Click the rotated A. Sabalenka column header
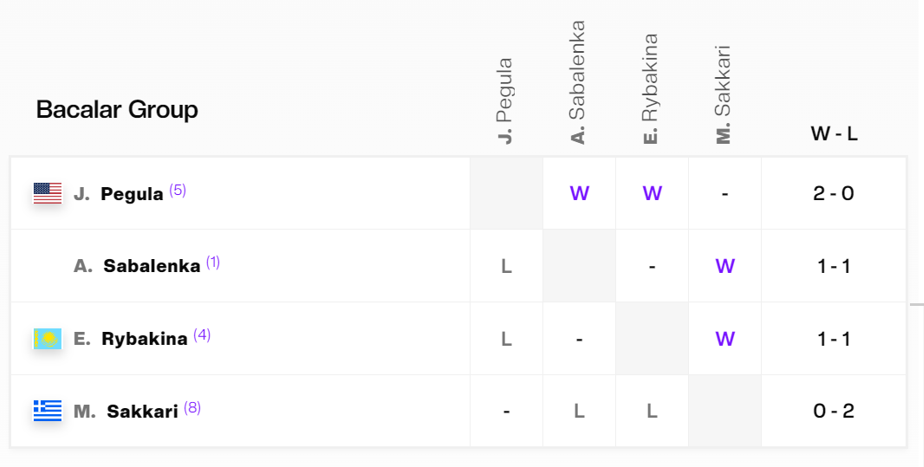Viewport: 924px width, 467px height. (x=578, y=82)
